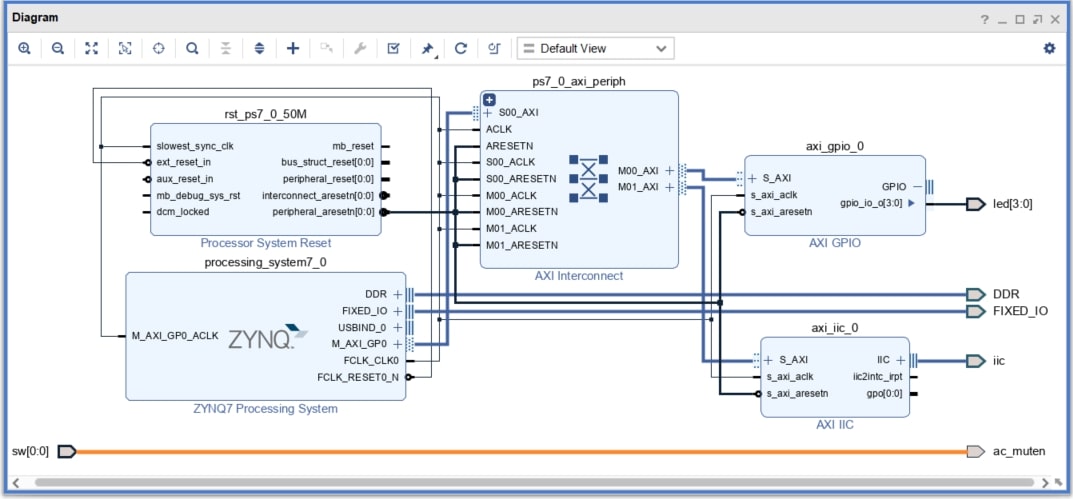Fit the diagram to the window
This screenshot has width=1073, height=499.
click(x=92, y=49)
